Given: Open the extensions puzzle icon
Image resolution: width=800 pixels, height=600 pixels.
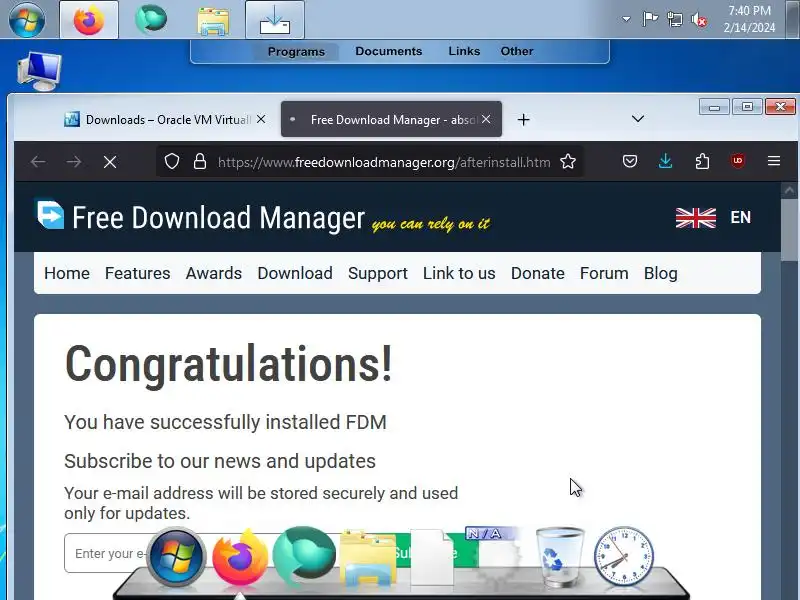Looking at the screenshot, I should [x=702, y=162].
